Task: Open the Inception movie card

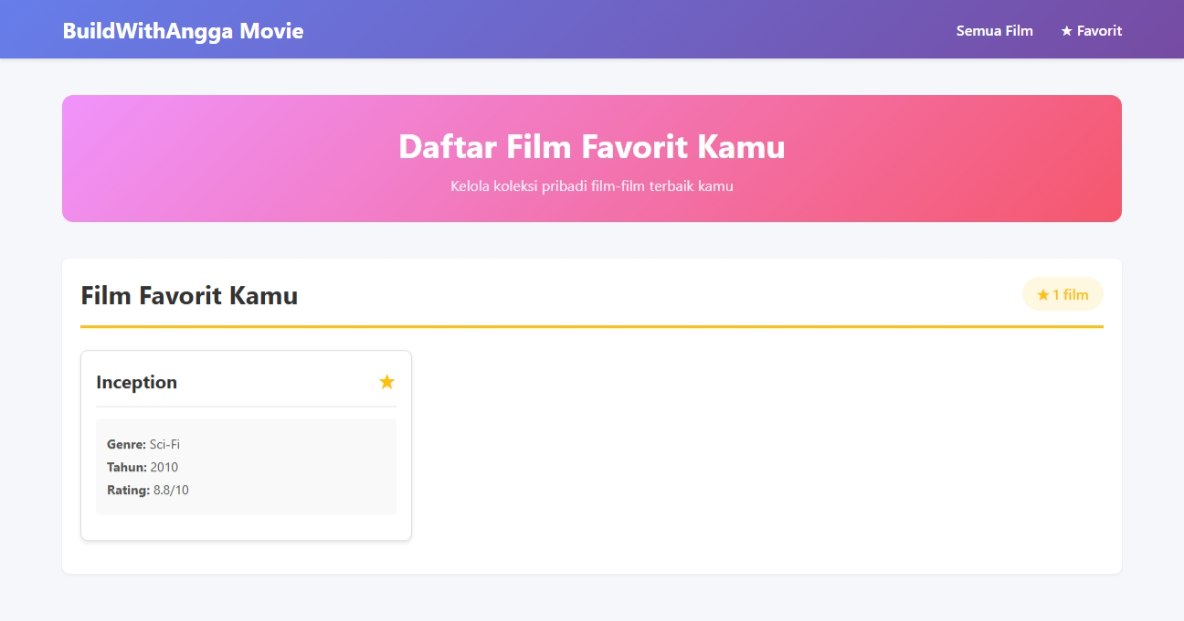Action: point(246,446)
